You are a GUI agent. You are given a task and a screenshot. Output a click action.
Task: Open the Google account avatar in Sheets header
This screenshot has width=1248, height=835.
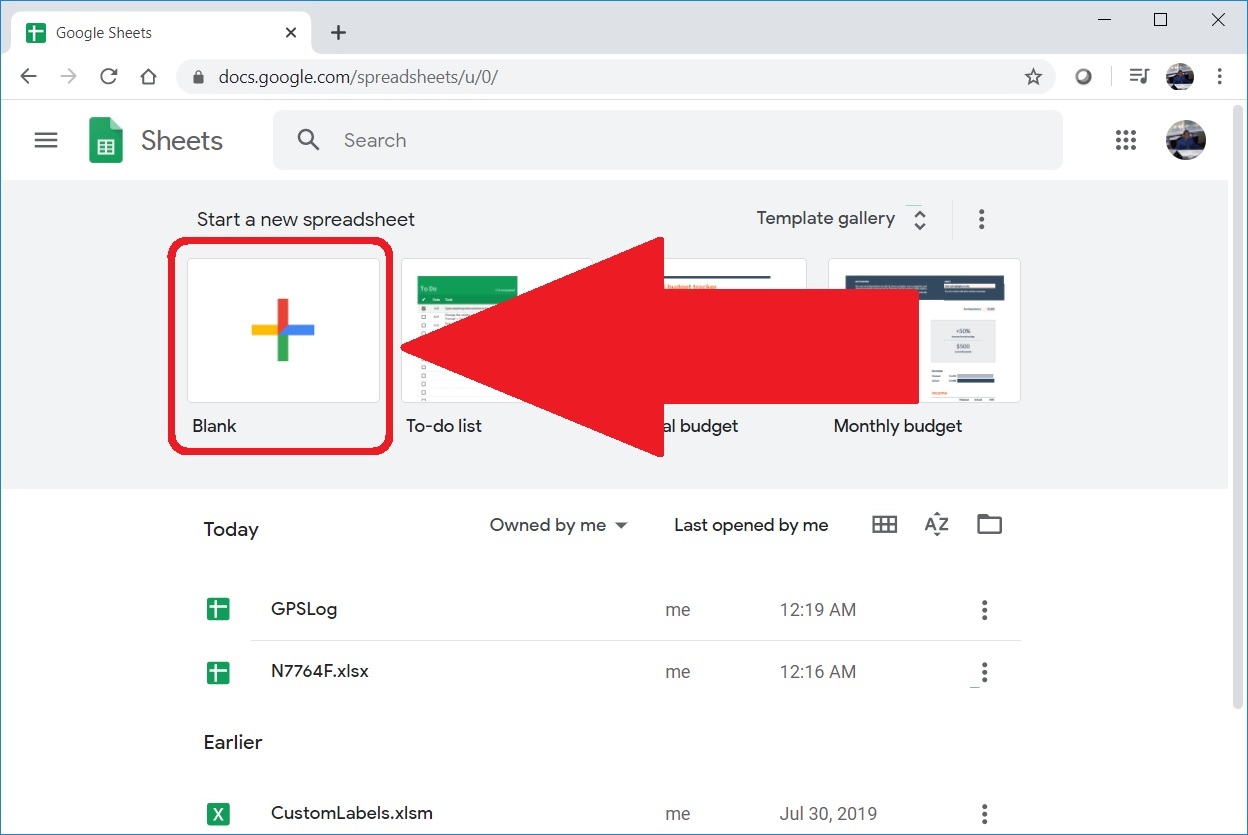pyautogui.click(x=1186, y=140)
